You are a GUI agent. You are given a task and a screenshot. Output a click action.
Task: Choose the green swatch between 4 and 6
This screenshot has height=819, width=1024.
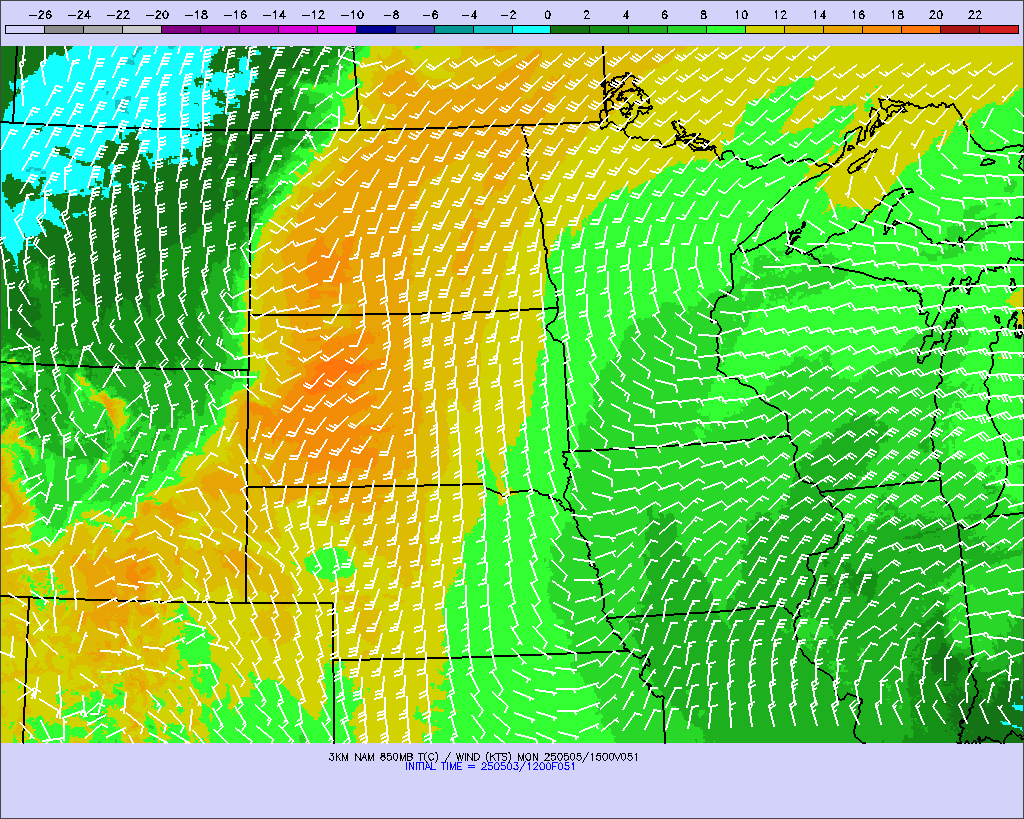[x=648, y=29]
